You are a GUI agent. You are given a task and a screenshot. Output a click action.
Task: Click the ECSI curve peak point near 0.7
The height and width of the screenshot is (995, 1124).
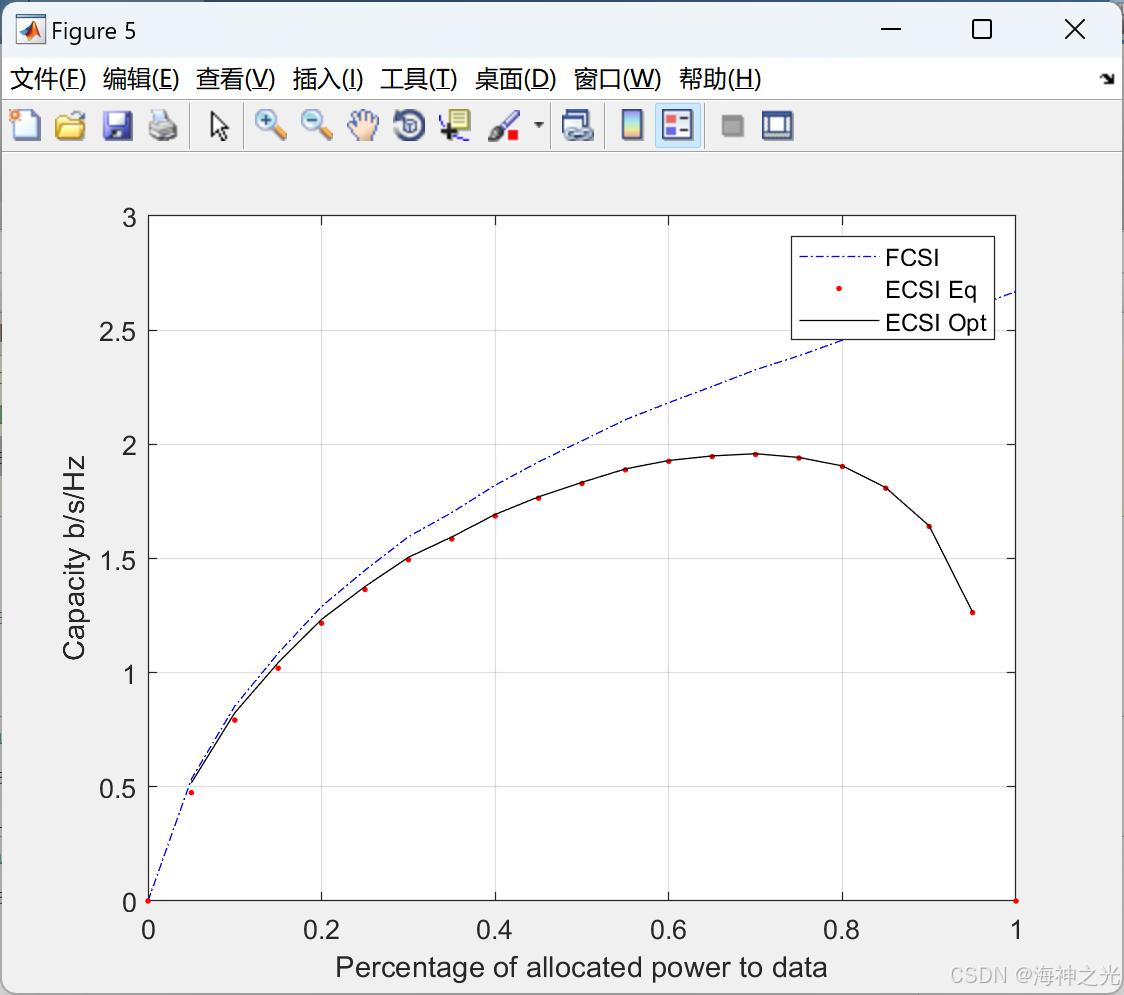coord(756,454)
